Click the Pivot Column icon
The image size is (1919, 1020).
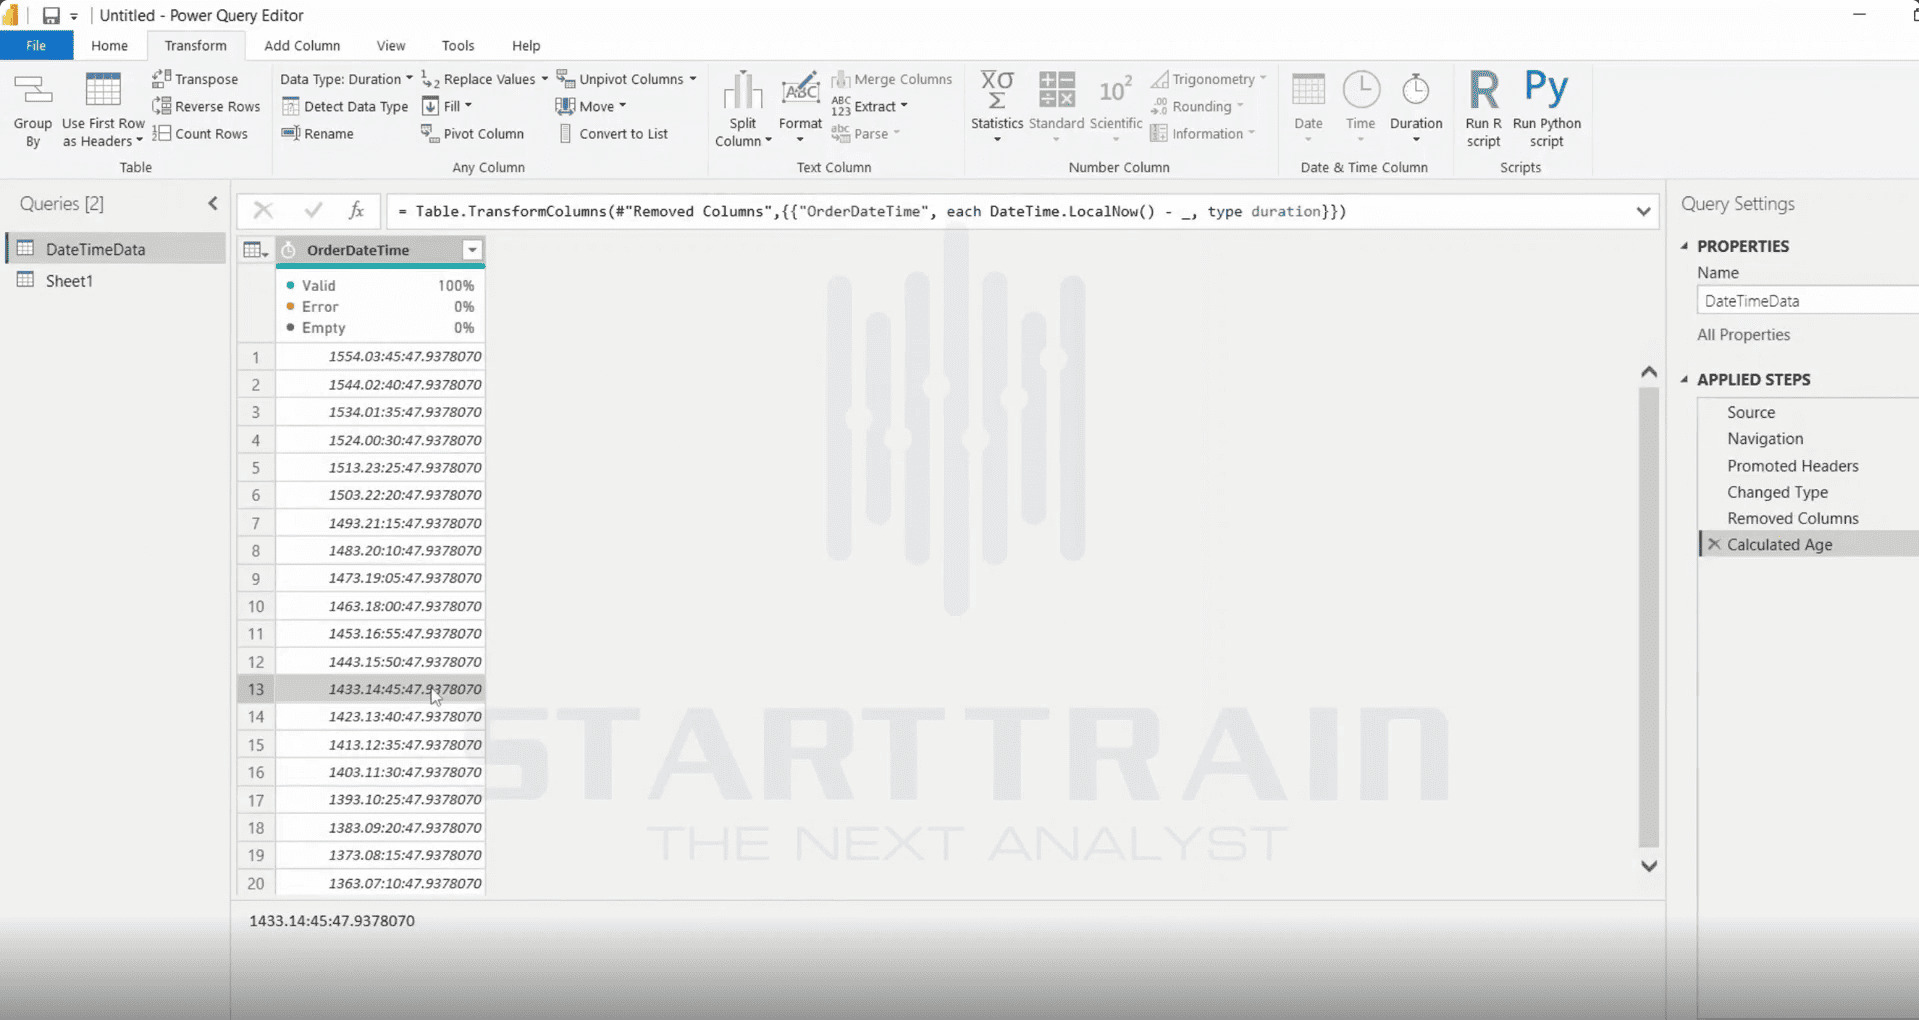point(430,133)
